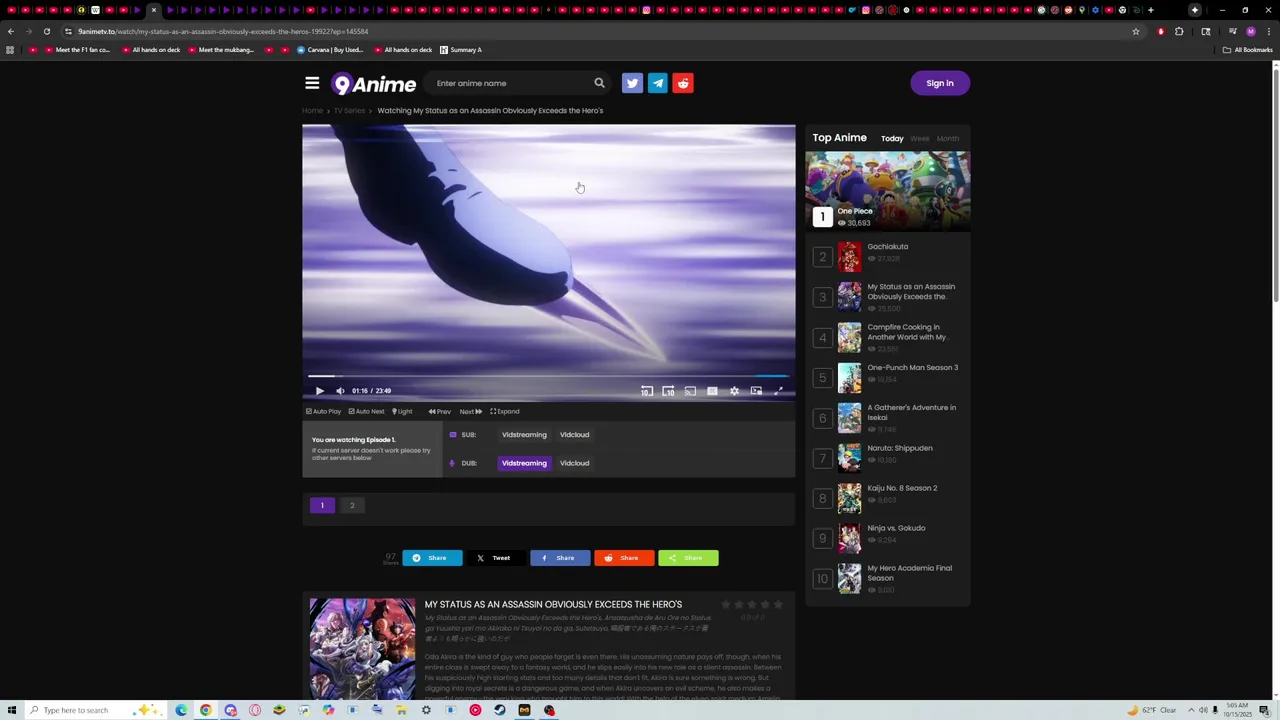The height and width of the screenshot is (720, 1280).
Task: Open Naruto: Shippuden in Top Anime
Action: (900, 448)
